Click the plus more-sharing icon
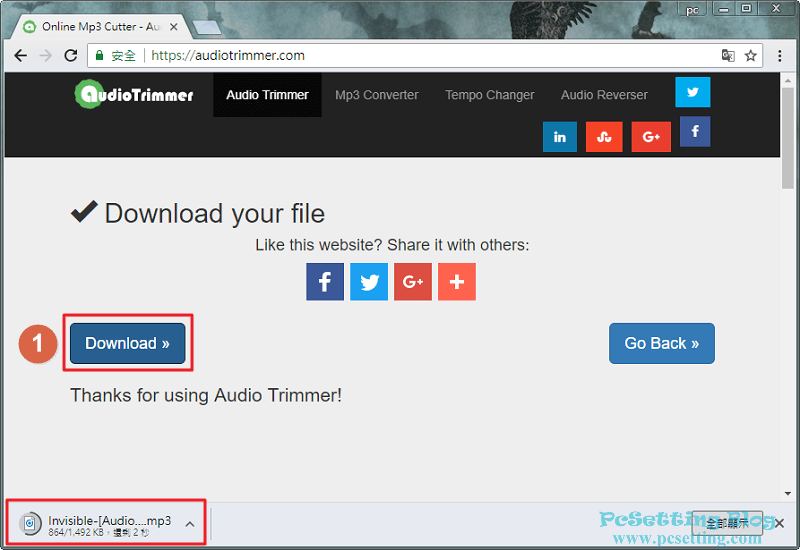This screenshot has height=550, width=800. 457,282
